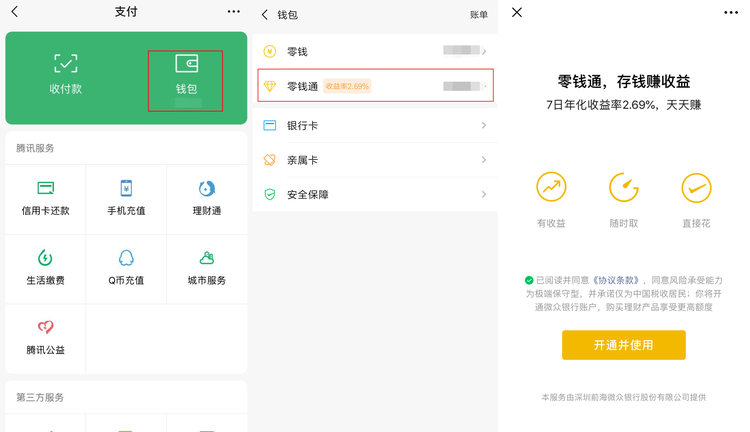
Task: Open 信用卡还款 service
Action: point(45,198)
